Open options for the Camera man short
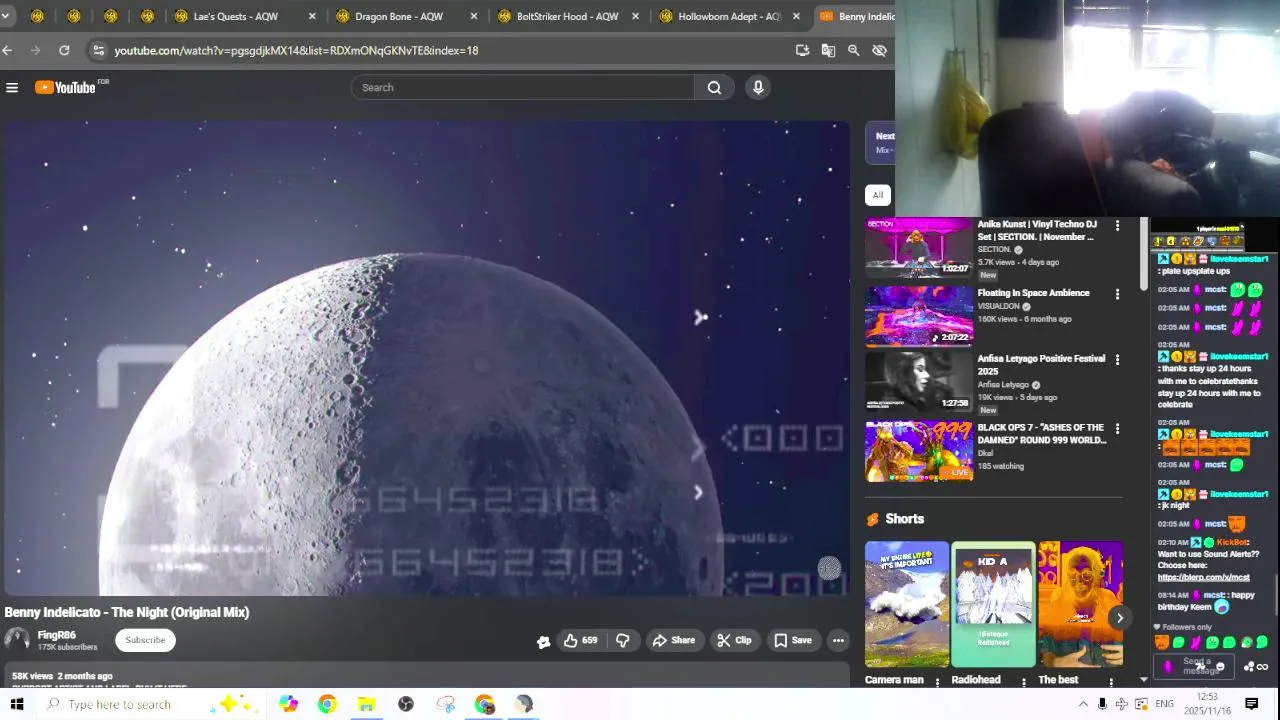Screen dimensions: 1280x720 (x=937, y=682)
